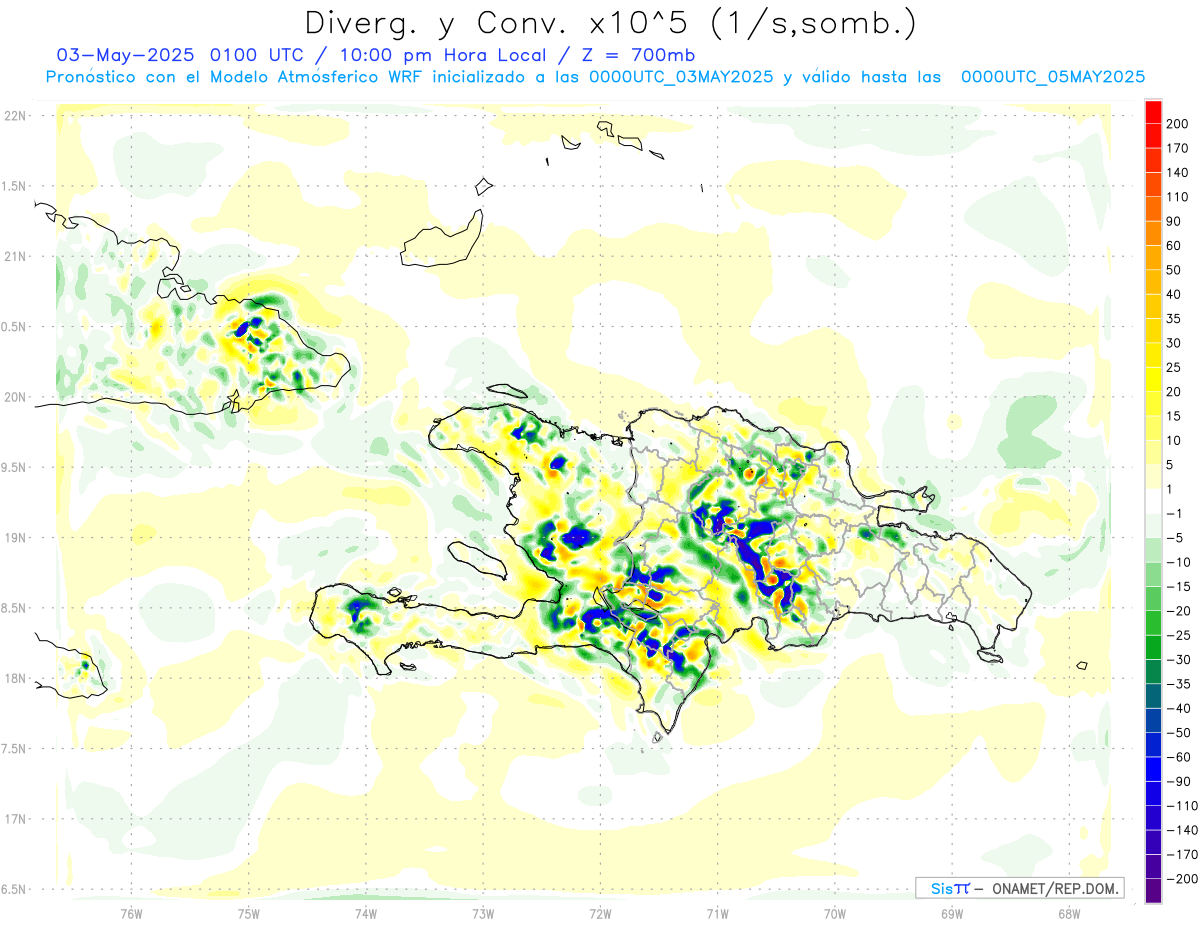The height and width of the screenshot is (927, 1200).
Task: Select the '19N' latitude label
Action: point(14,538)
